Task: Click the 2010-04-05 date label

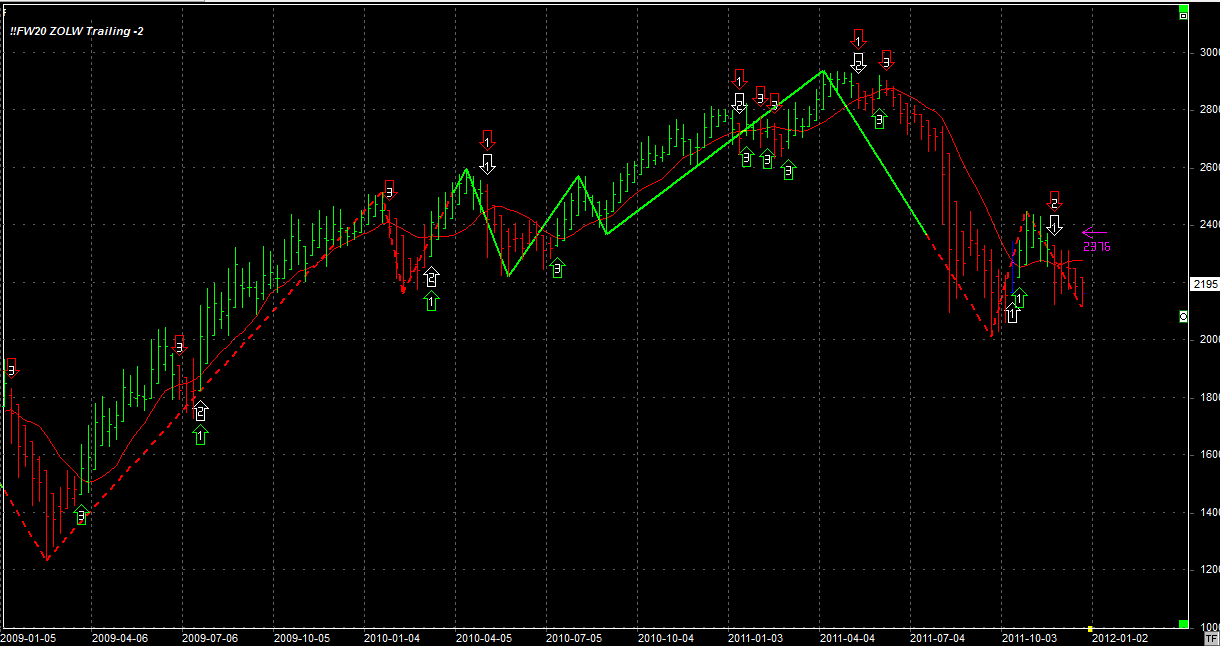Action: click(x=484, y=637)
